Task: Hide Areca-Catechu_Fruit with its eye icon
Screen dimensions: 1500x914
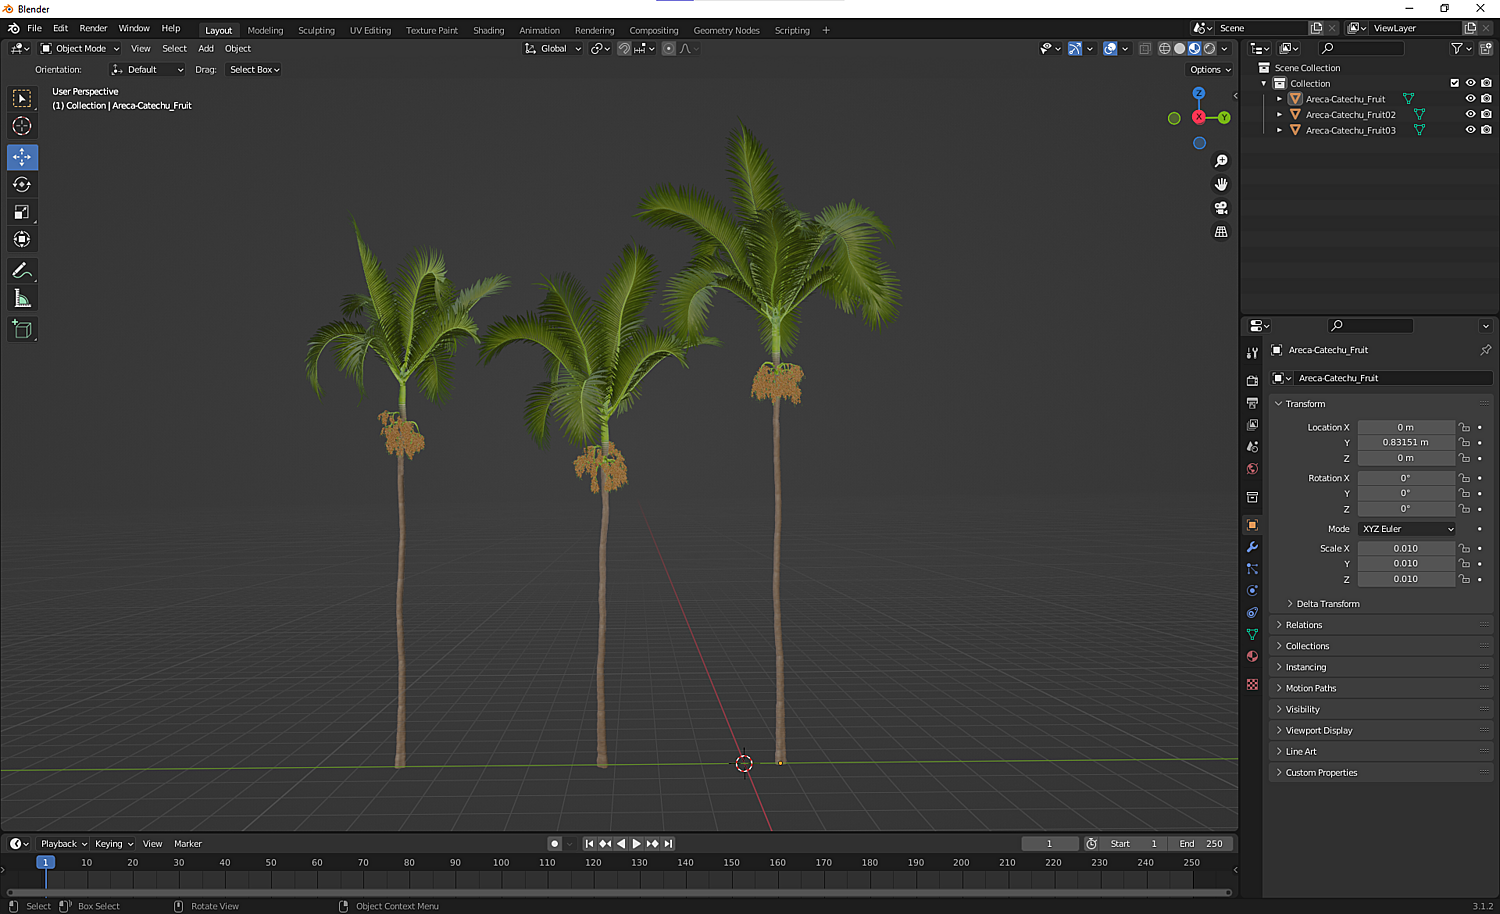Action: coord(1470,99)
